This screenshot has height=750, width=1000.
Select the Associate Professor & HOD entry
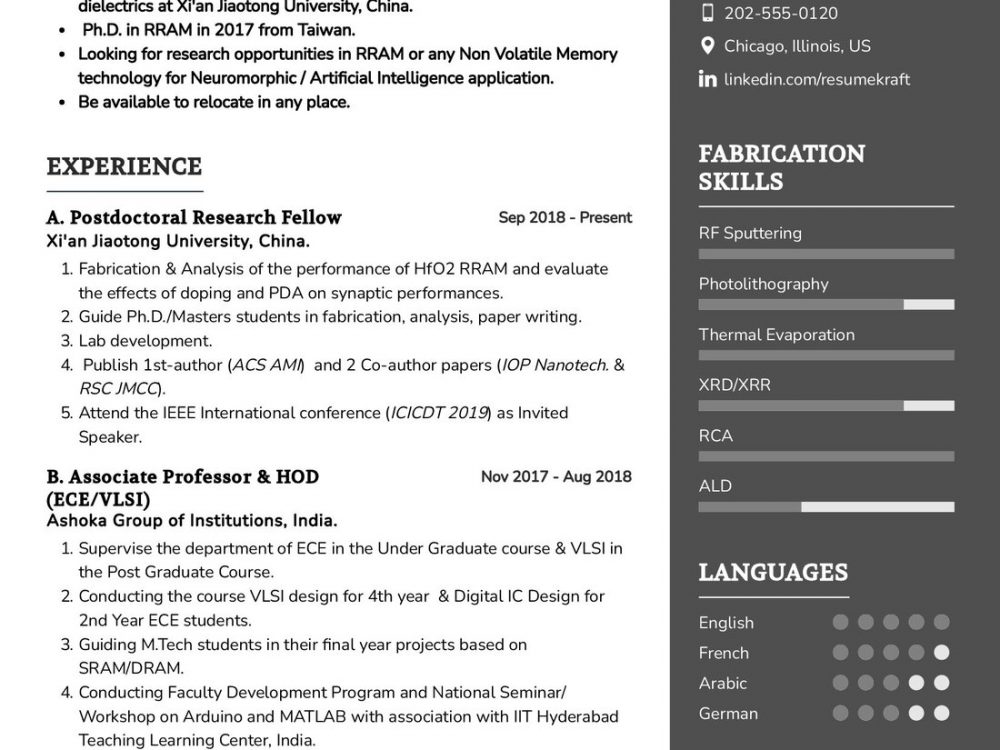183,477
